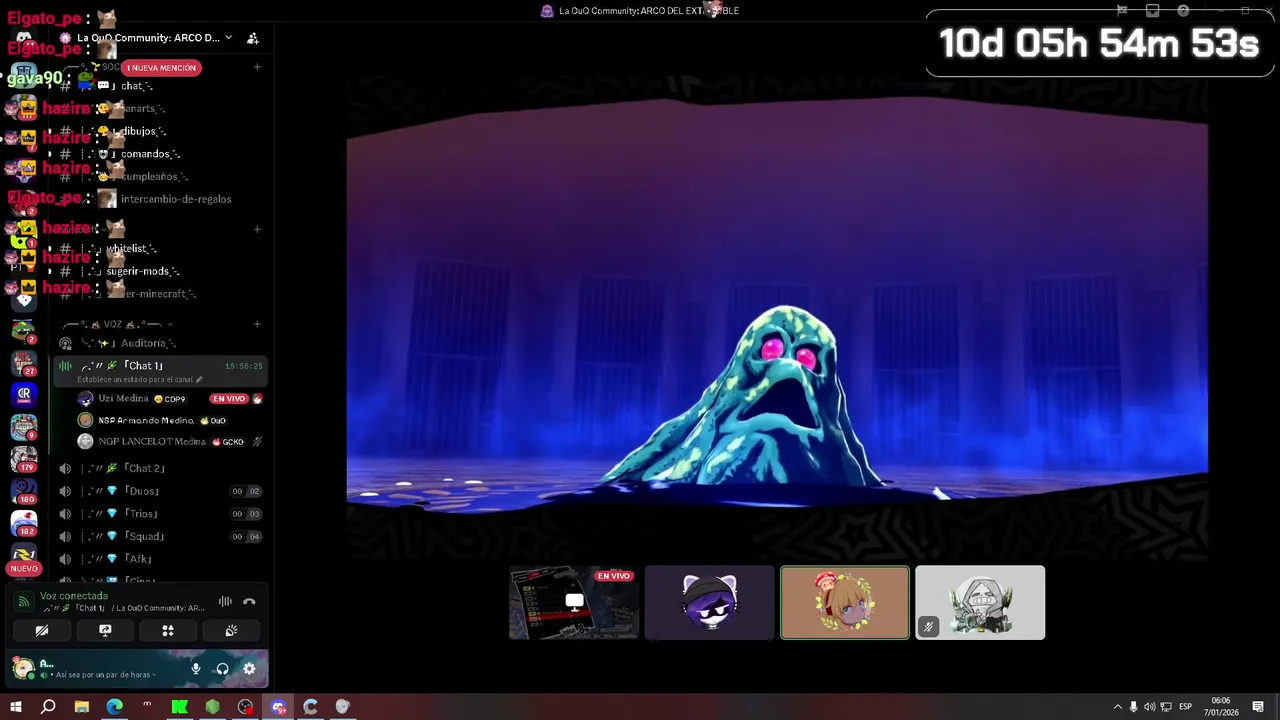The width and height of the screenshot is (1280, 720).
Task: Open the server icon with 182 badge
Action: [24, 523]
